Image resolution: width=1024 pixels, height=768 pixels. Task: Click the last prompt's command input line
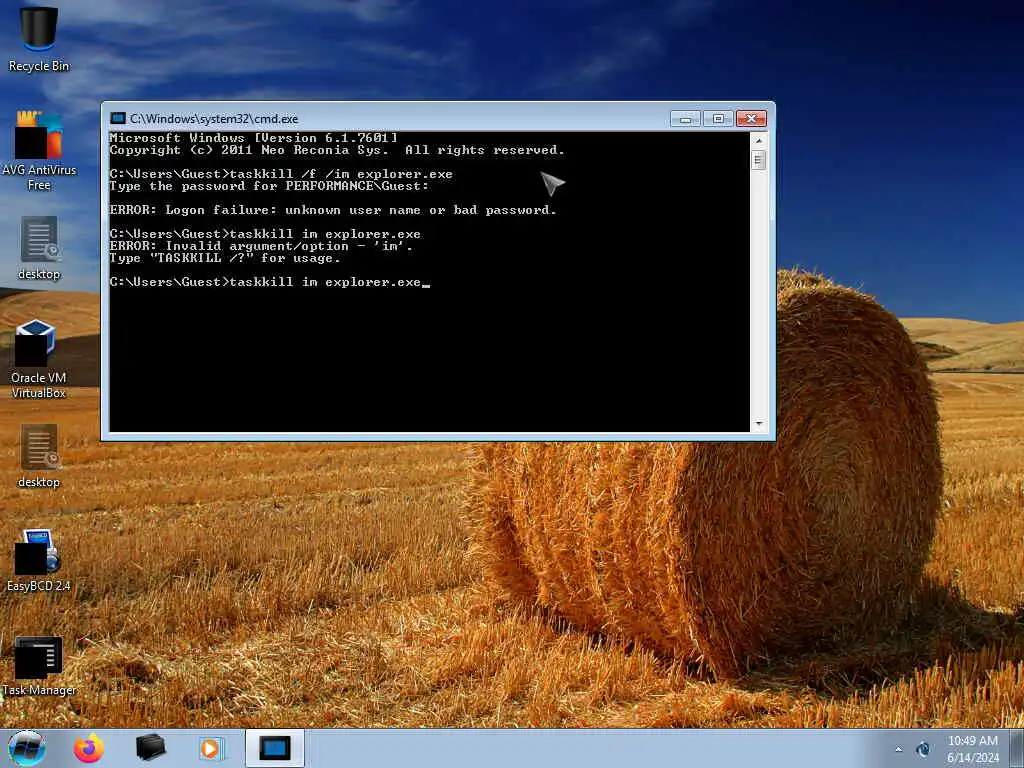[x=269, y=282]
